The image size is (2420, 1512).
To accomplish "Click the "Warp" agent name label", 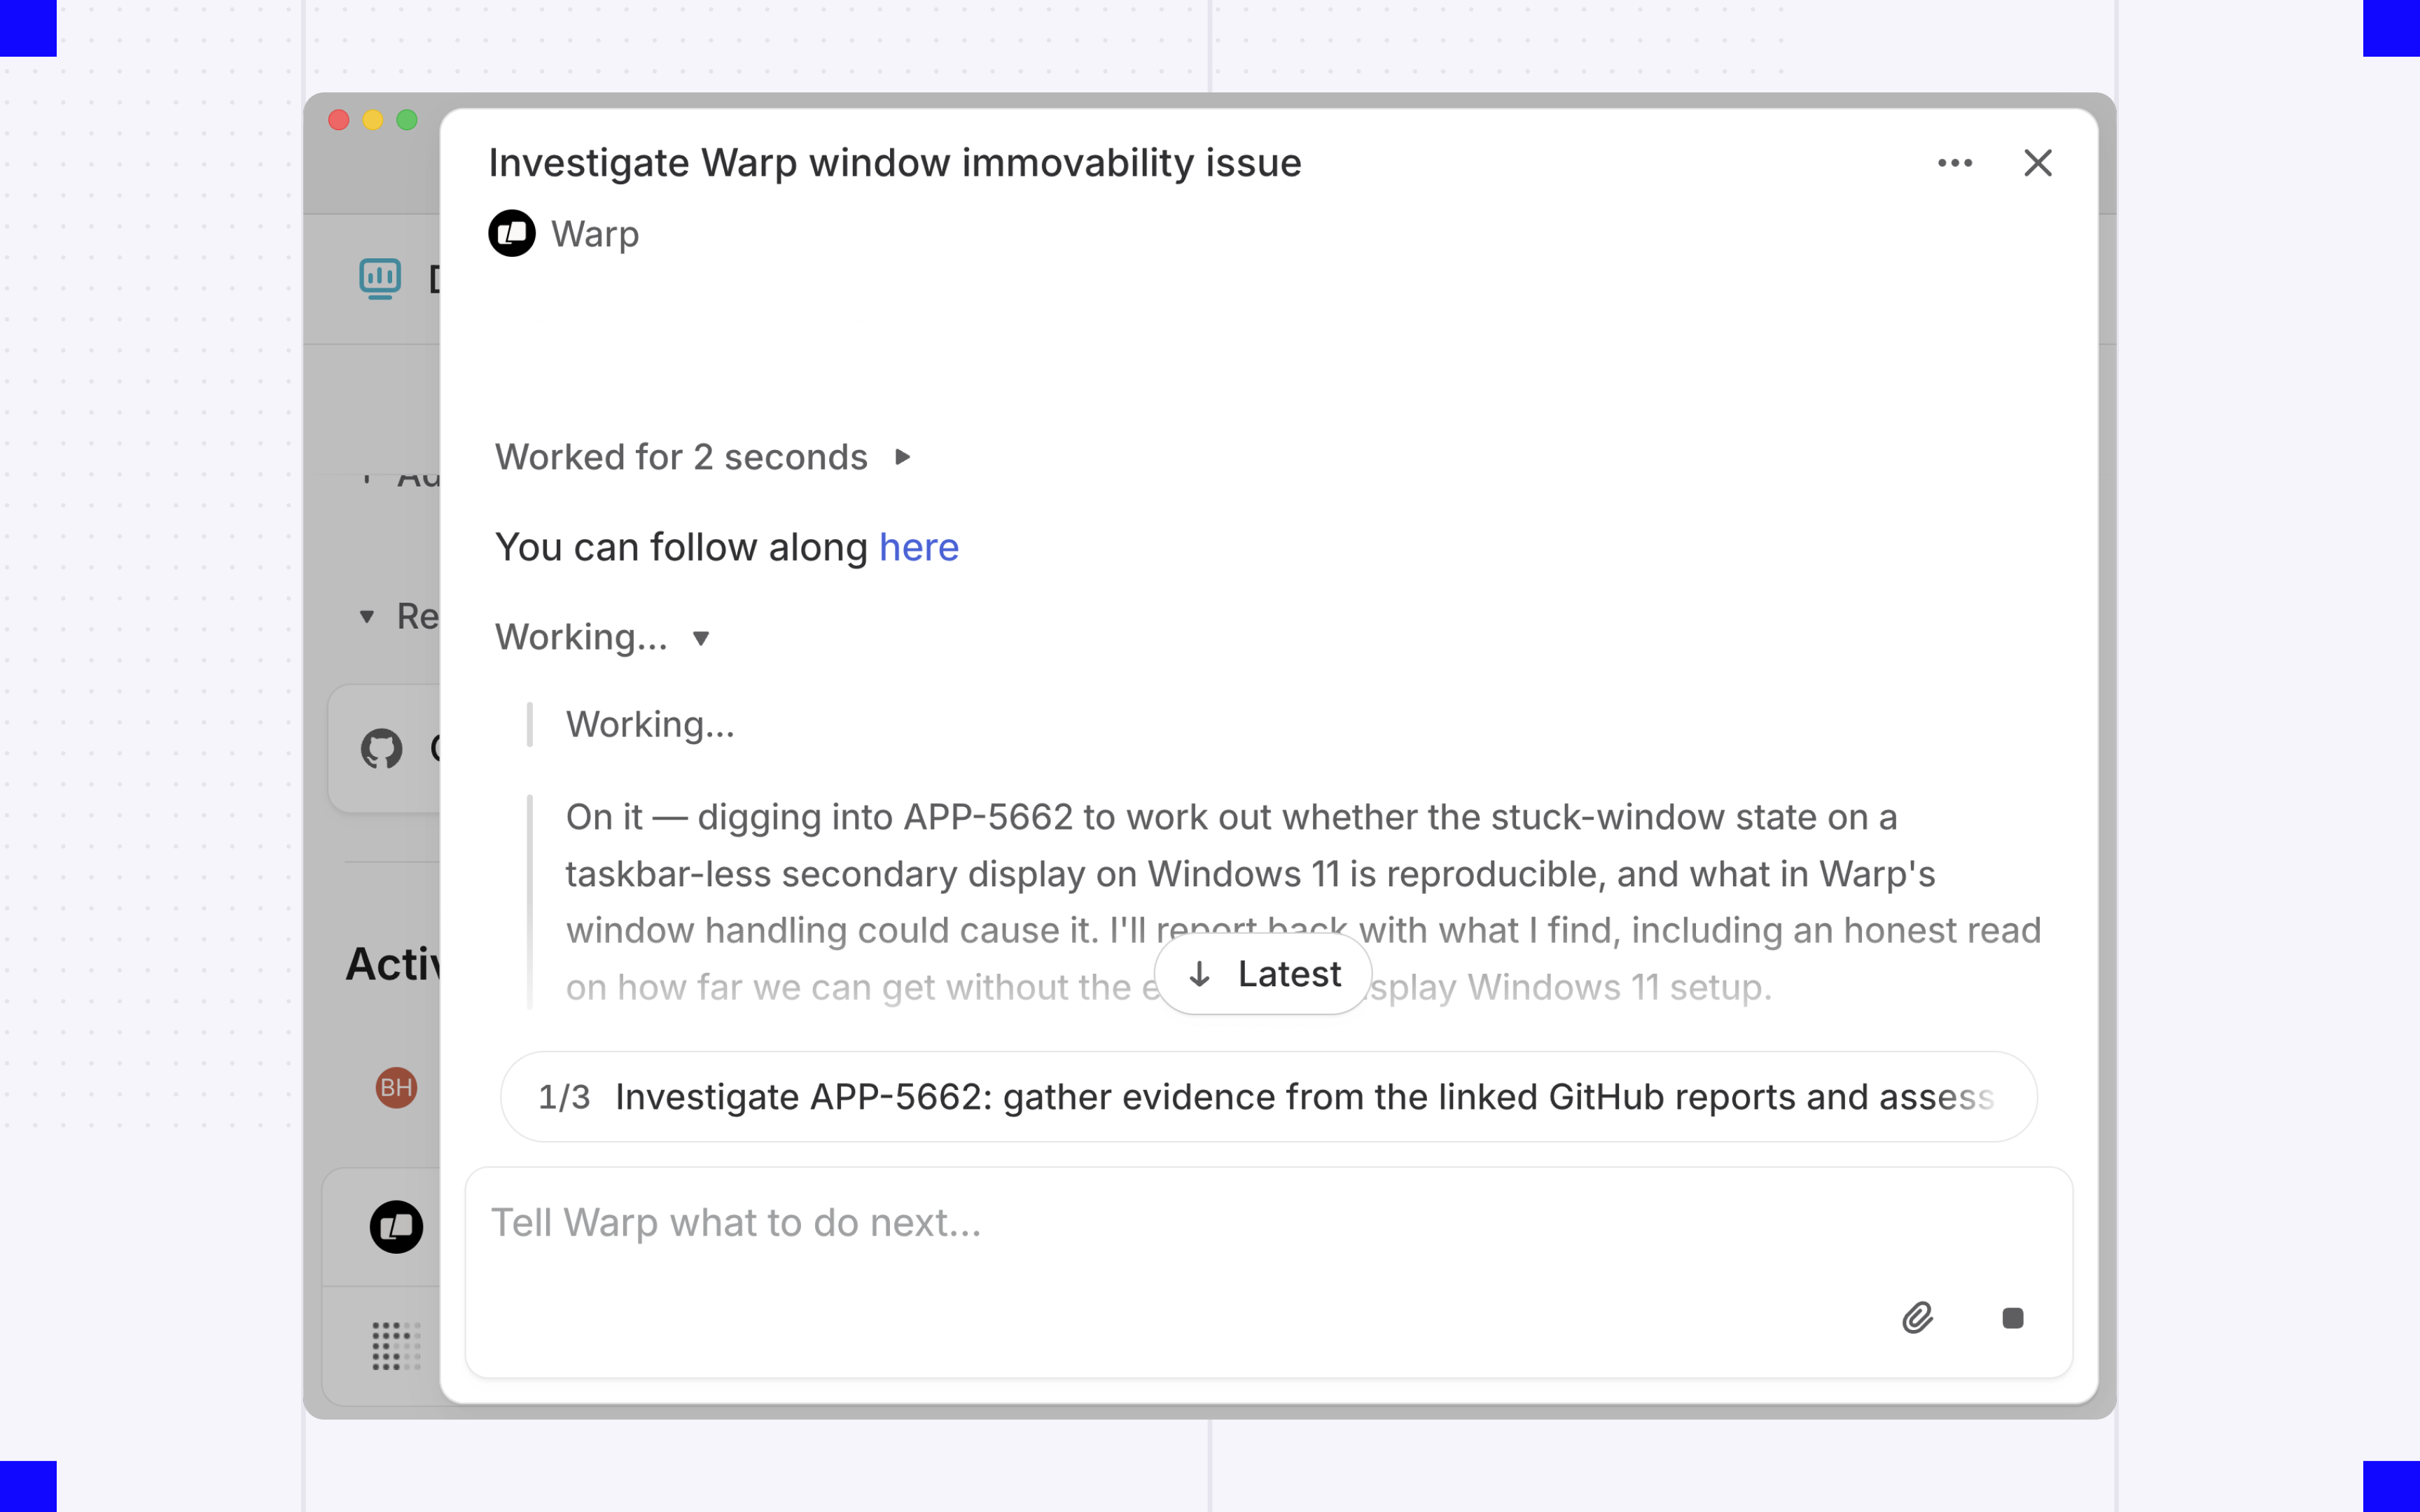I will pos(595,234).
